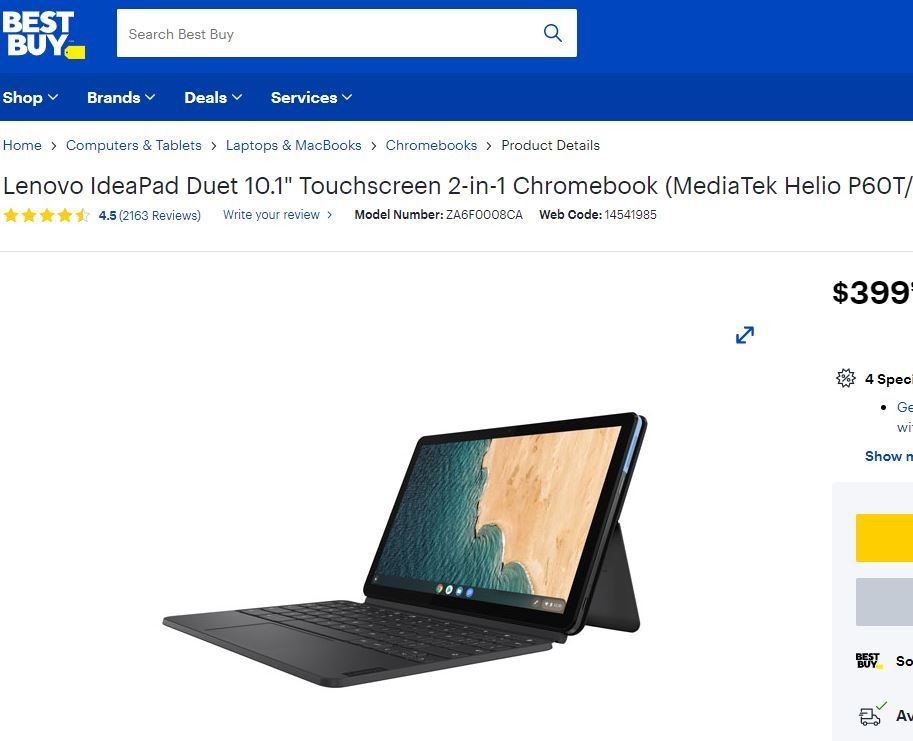This screenshot has width=913, height=741.
Task: Open Laptops & MacBooks breadcrumb
Action: (293, 145)
